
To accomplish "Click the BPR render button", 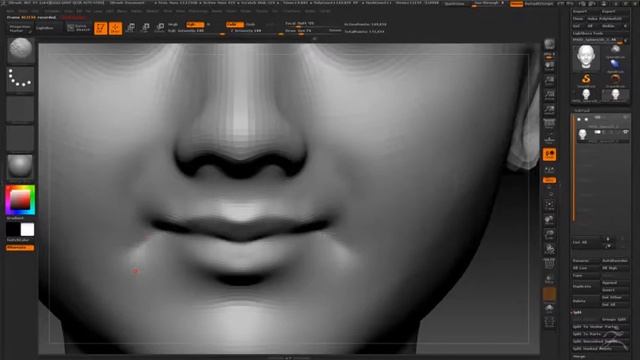I will [549, 44].
